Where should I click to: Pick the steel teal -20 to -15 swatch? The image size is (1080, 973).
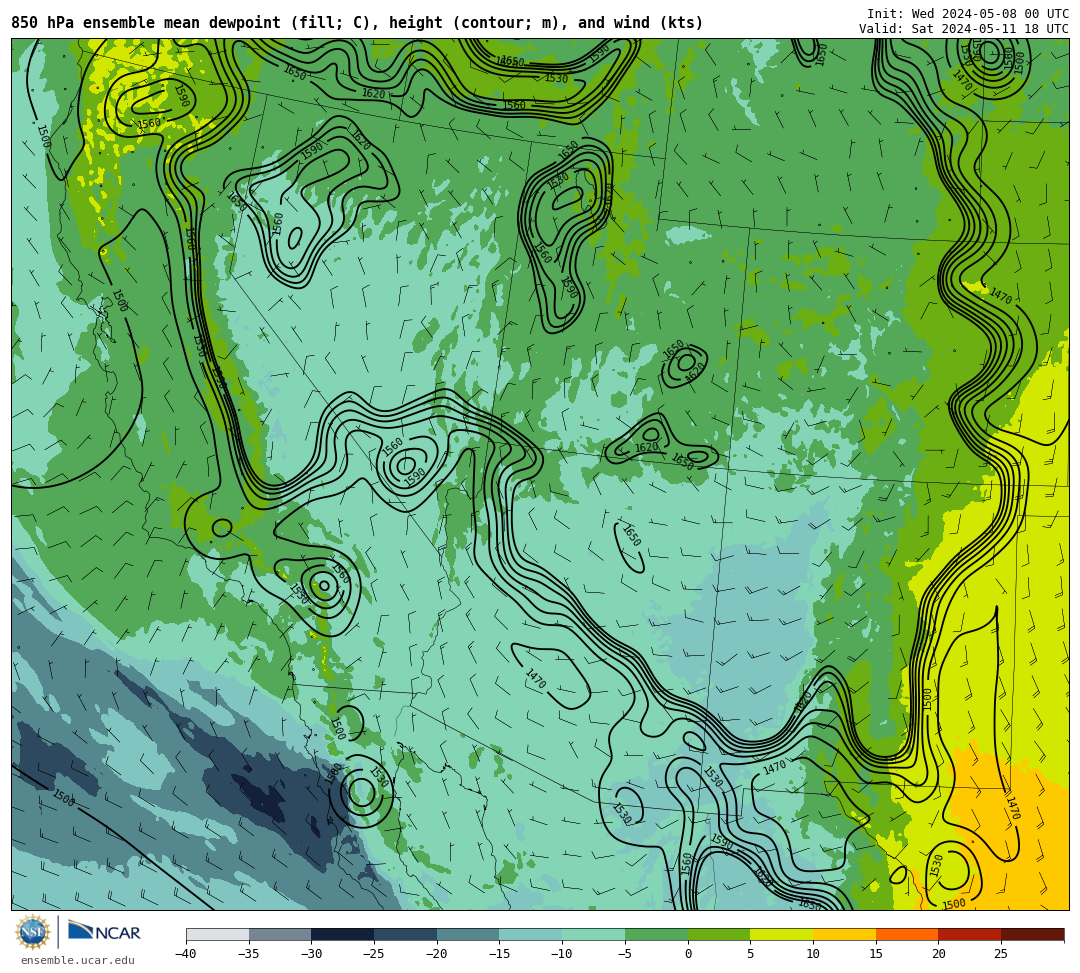point(468,934)
